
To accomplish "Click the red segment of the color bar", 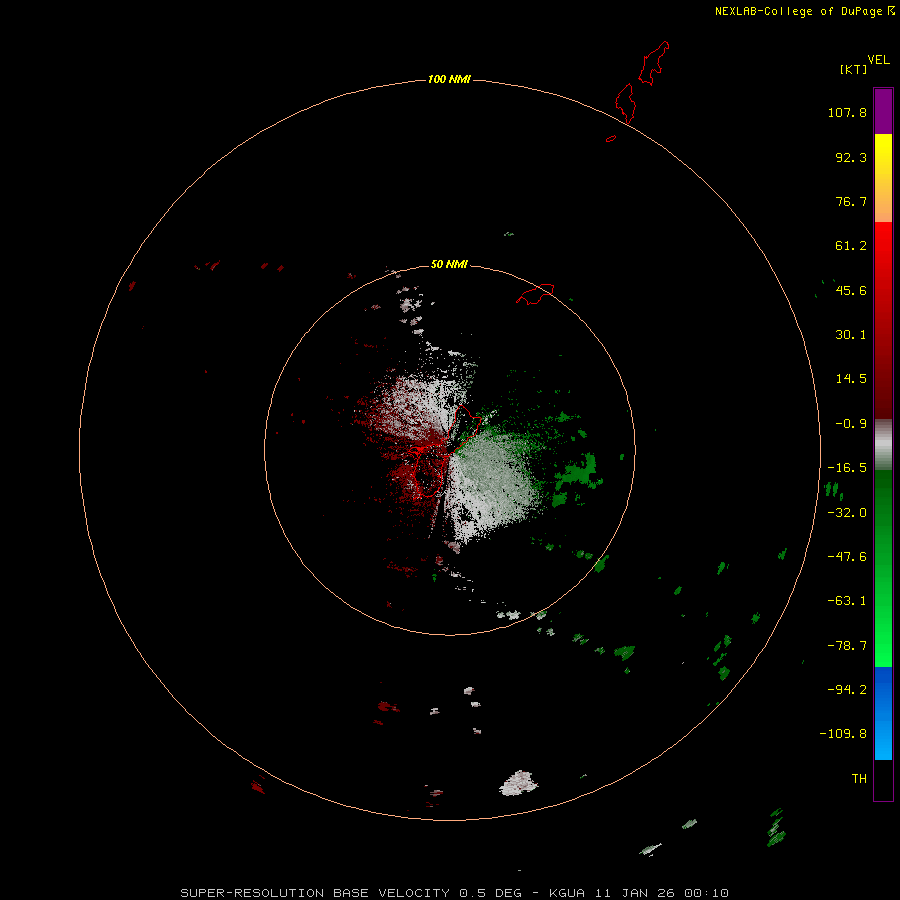I will [x=883, y=320].
